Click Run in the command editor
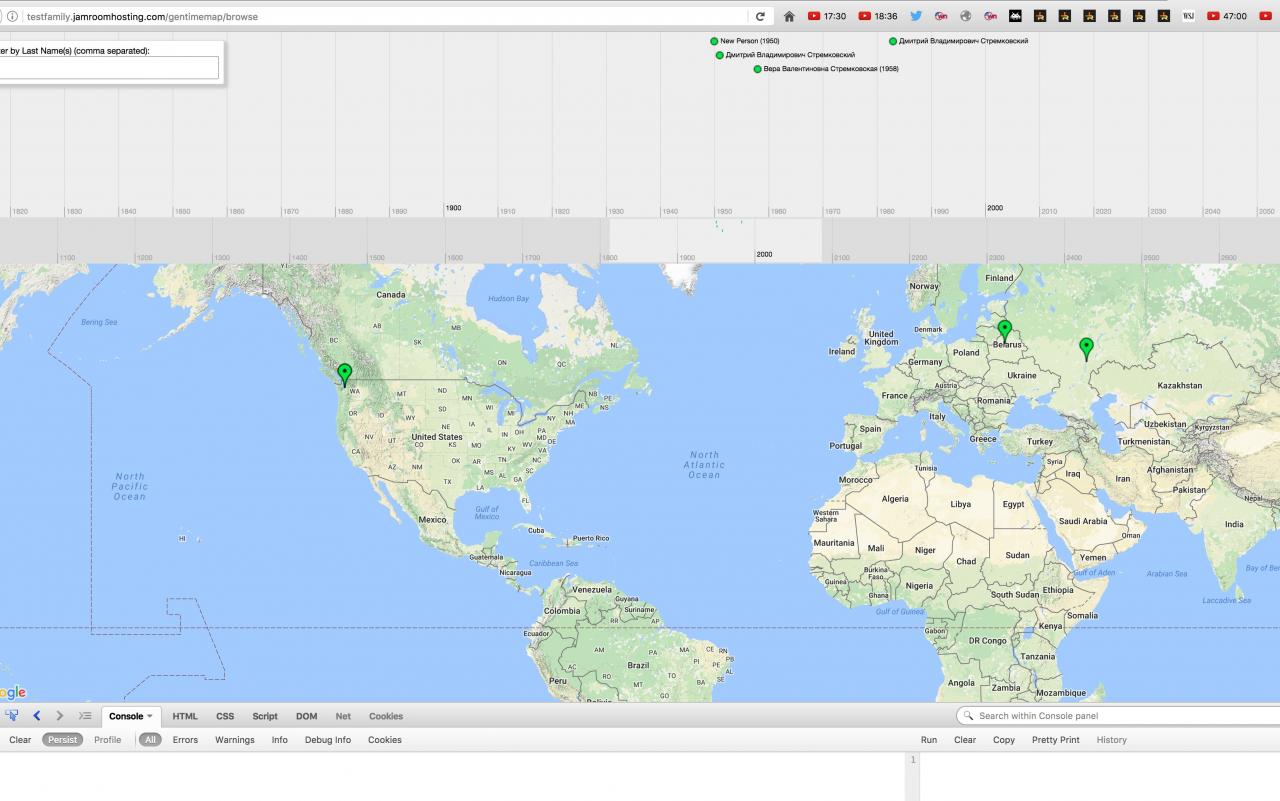Screen dimensions: 1280x801 pyautogui.click(x=929, y=740)
